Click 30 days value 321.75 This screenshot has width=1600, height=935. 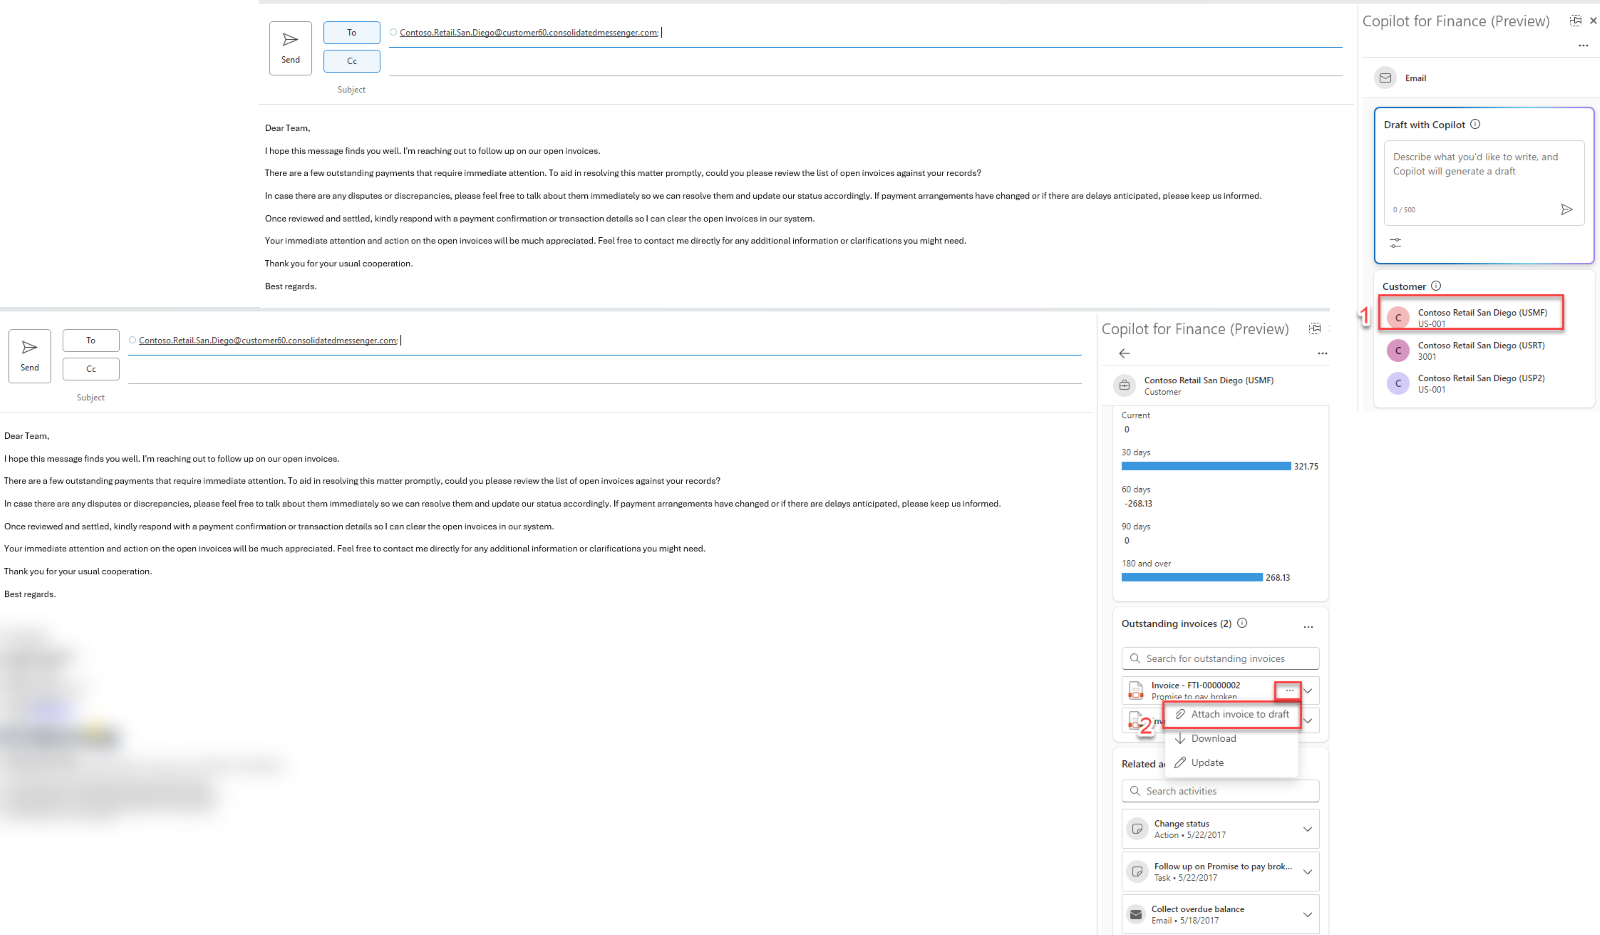pos(1306,467)
